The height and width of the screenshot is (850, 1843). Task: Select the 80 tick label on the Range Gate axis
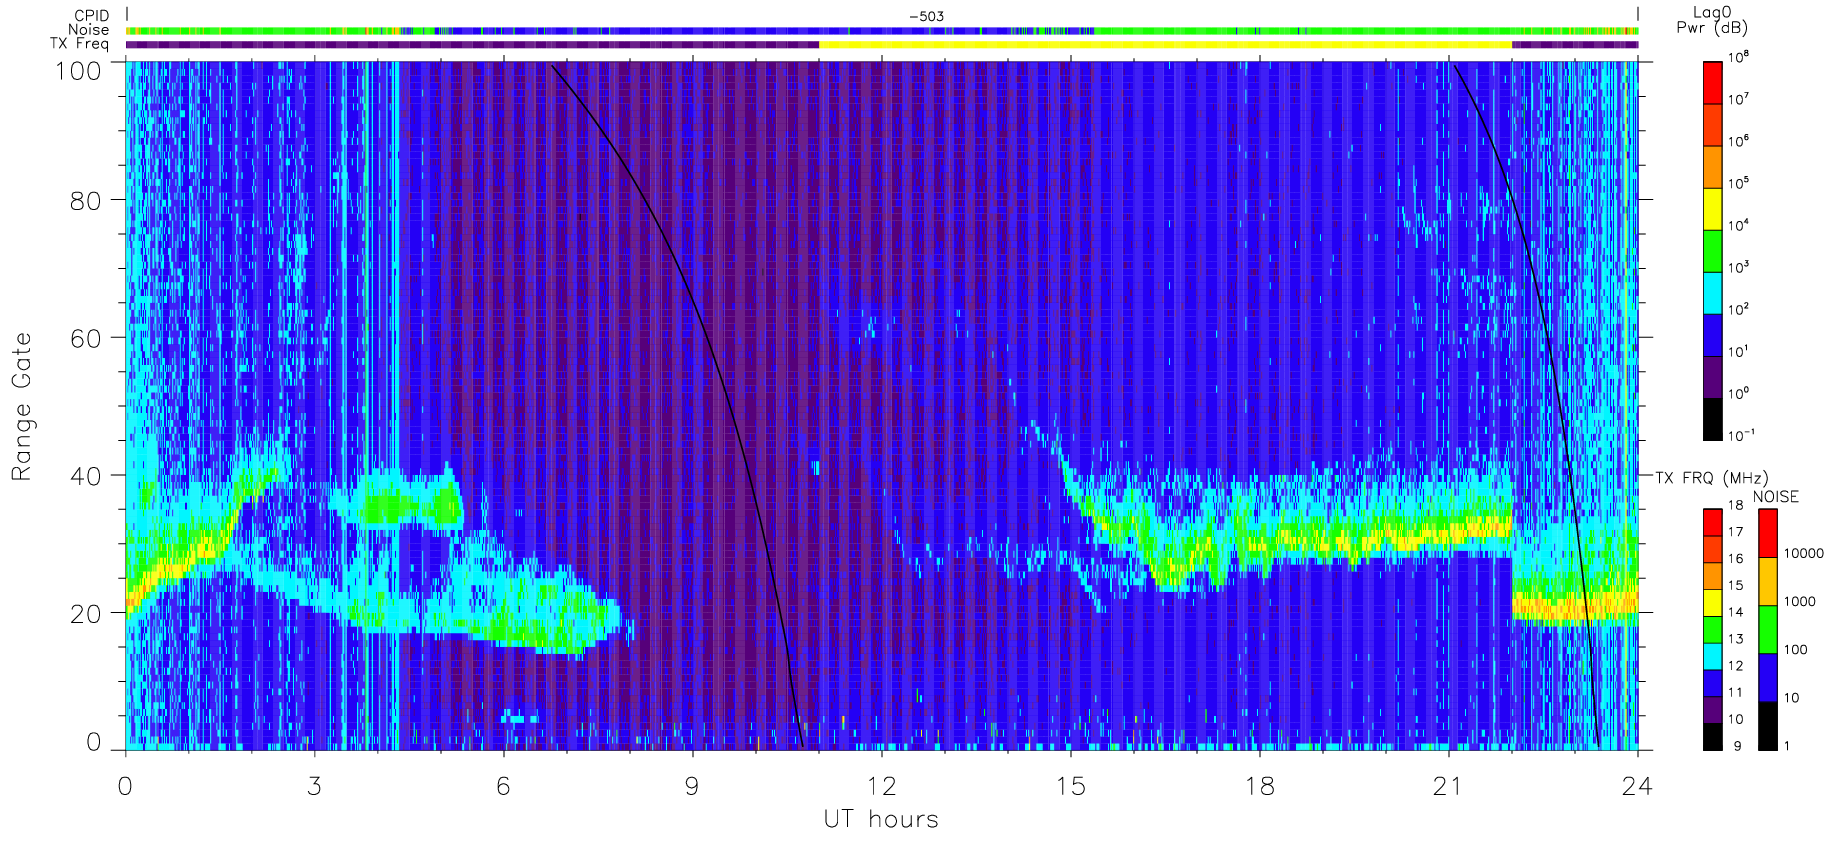(x=86, y=200)
